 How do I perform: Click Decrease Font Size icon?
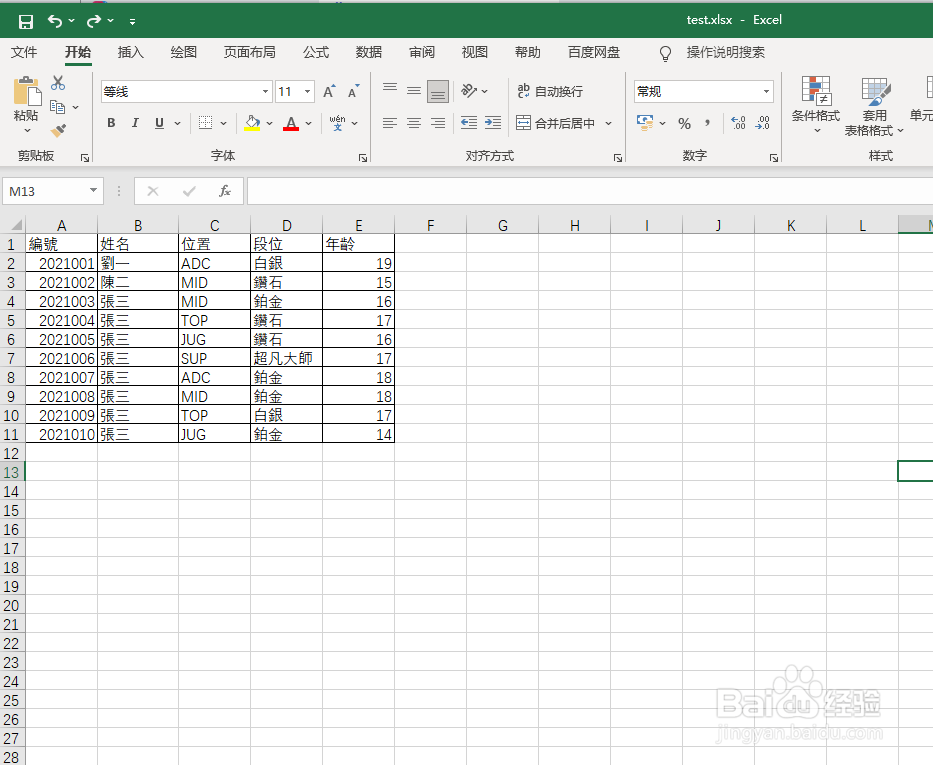353,92
